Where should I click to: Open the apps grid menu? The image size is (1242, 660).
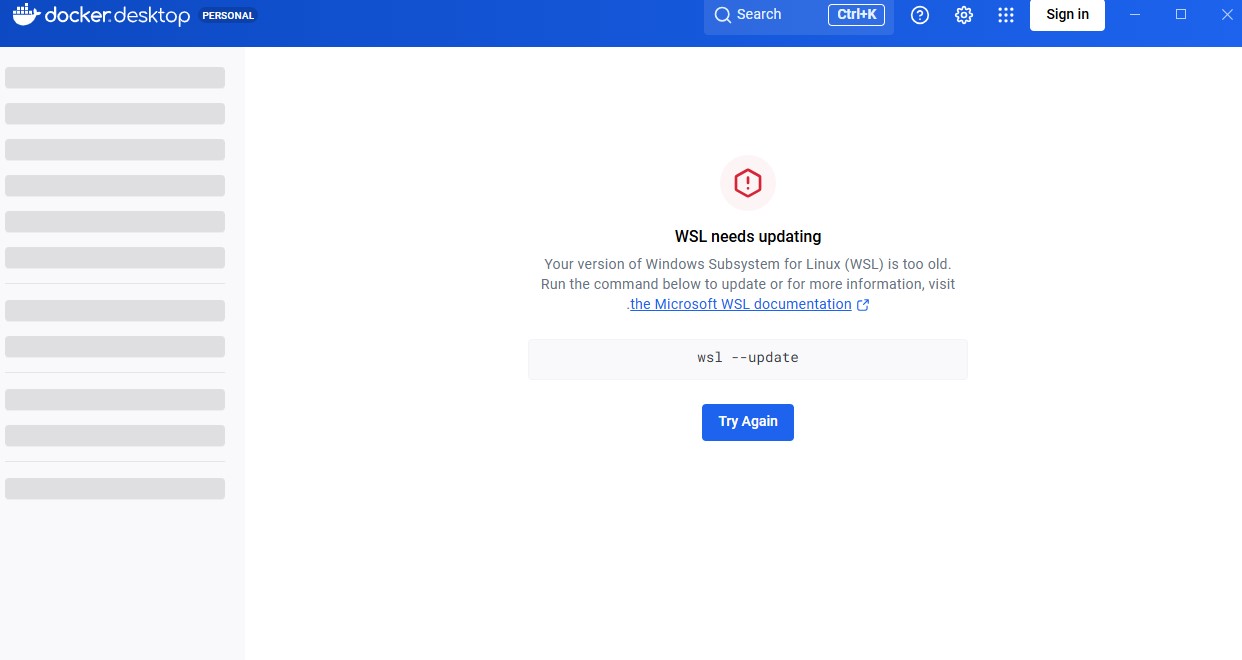1006,15
